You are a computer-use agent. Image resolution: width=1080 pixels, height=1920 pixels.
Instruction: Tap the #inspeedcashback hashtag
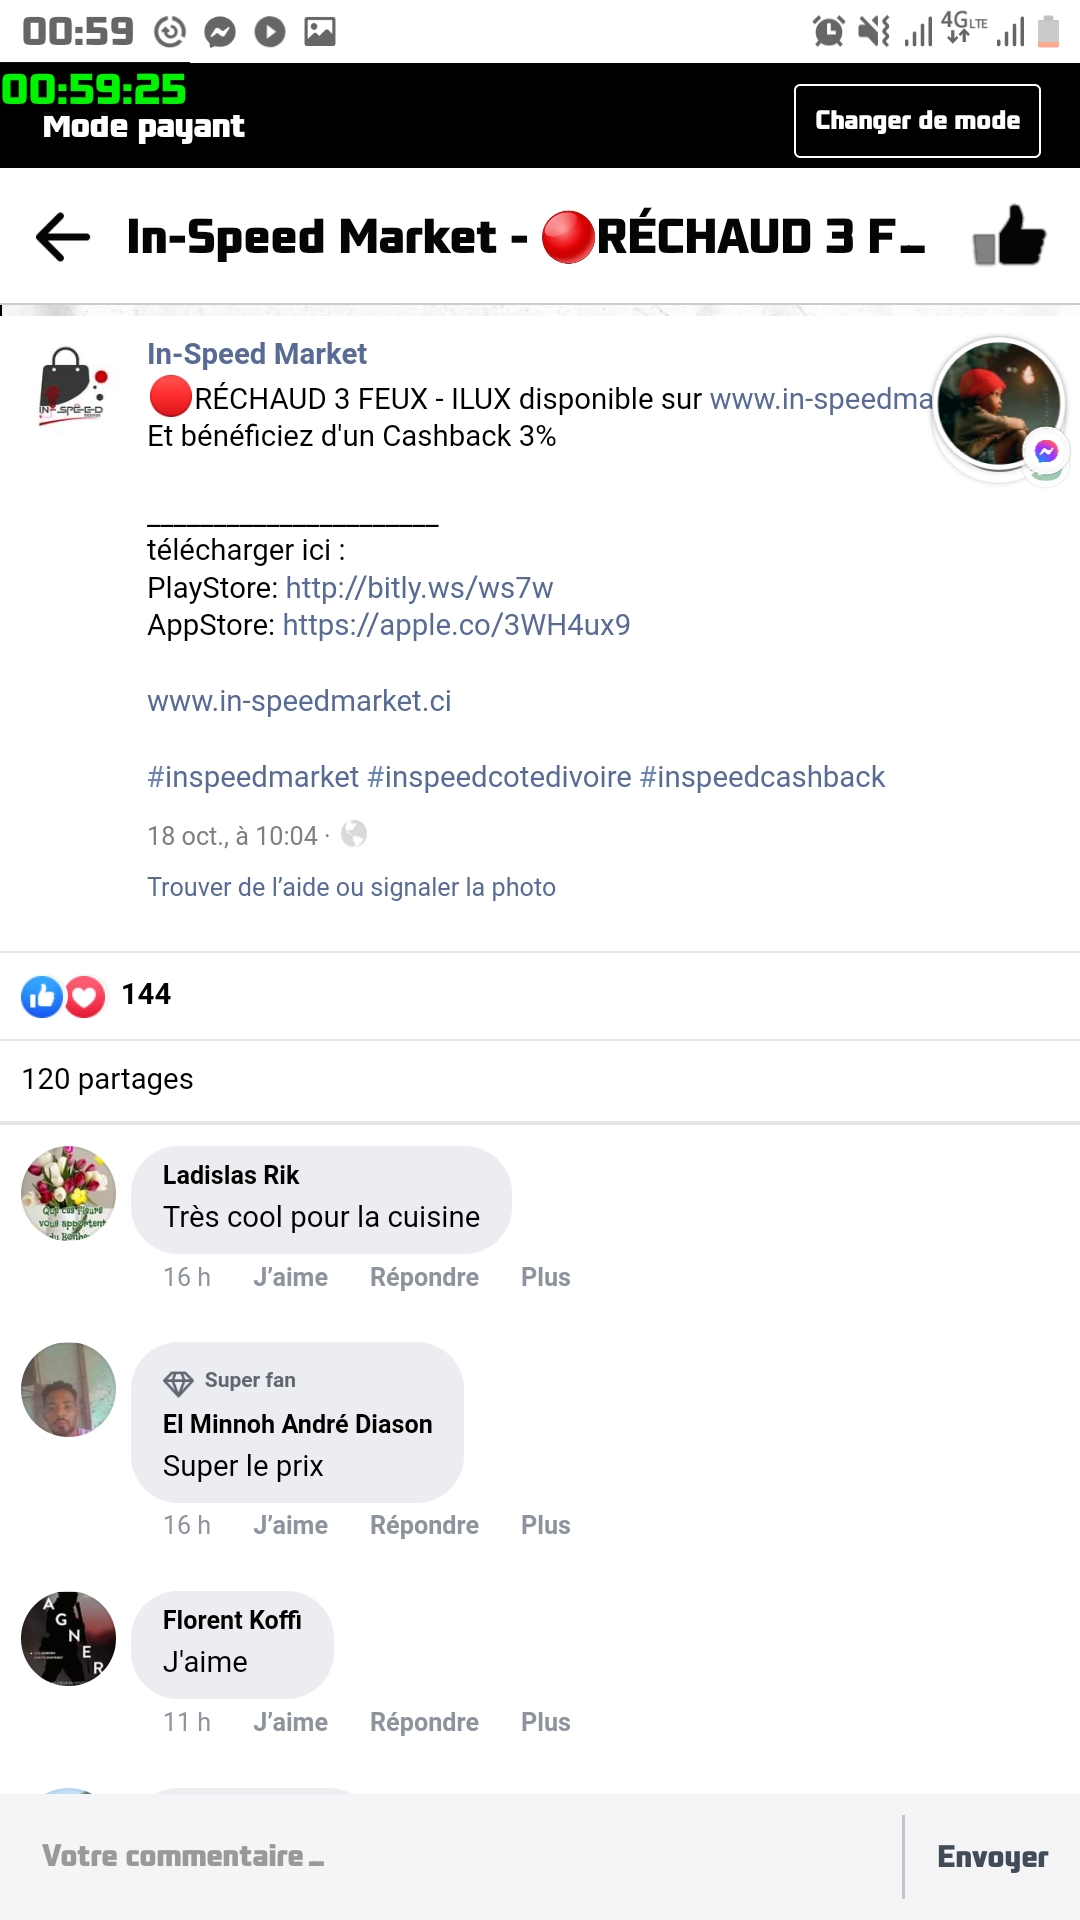pyautogui.click(x=762, y=777)
